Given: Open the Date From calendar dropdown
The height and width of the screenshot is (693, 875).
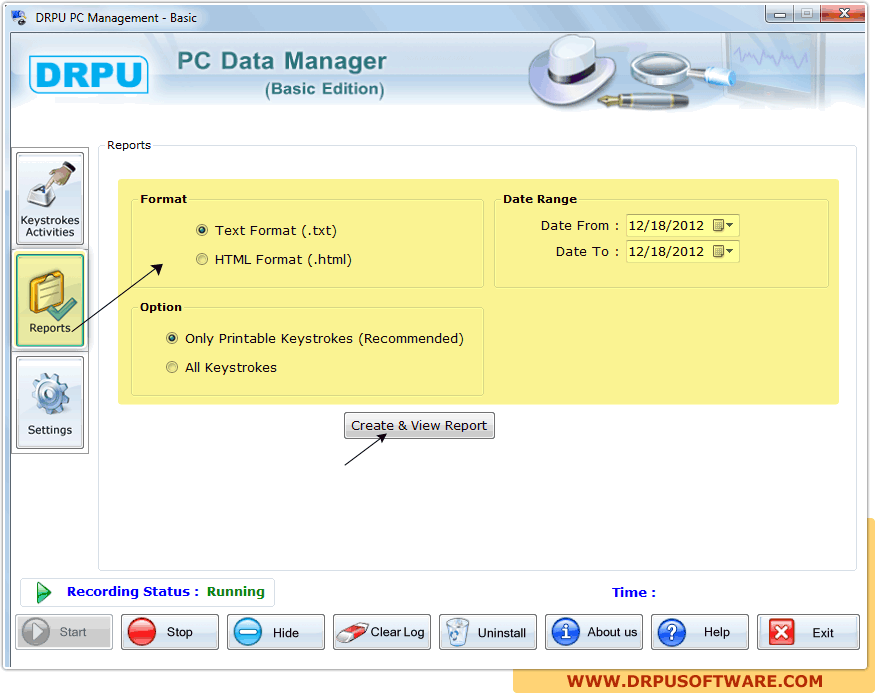Looking at the screenshot, I should point(723,225).
